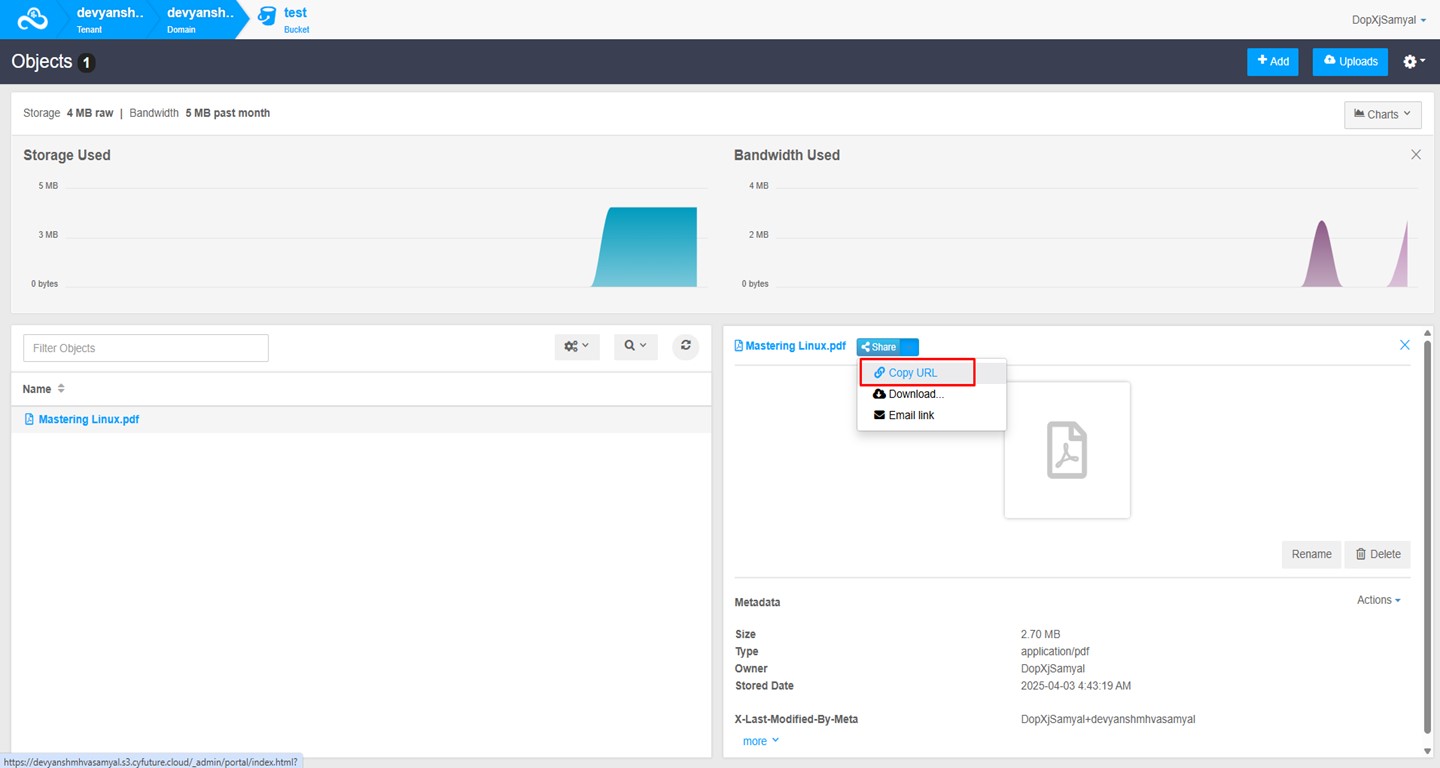The width and height of the screenshot is (1440, 768).
Task: Click the PDF file preview thumbnail
Action: (x=1066, y=450)
